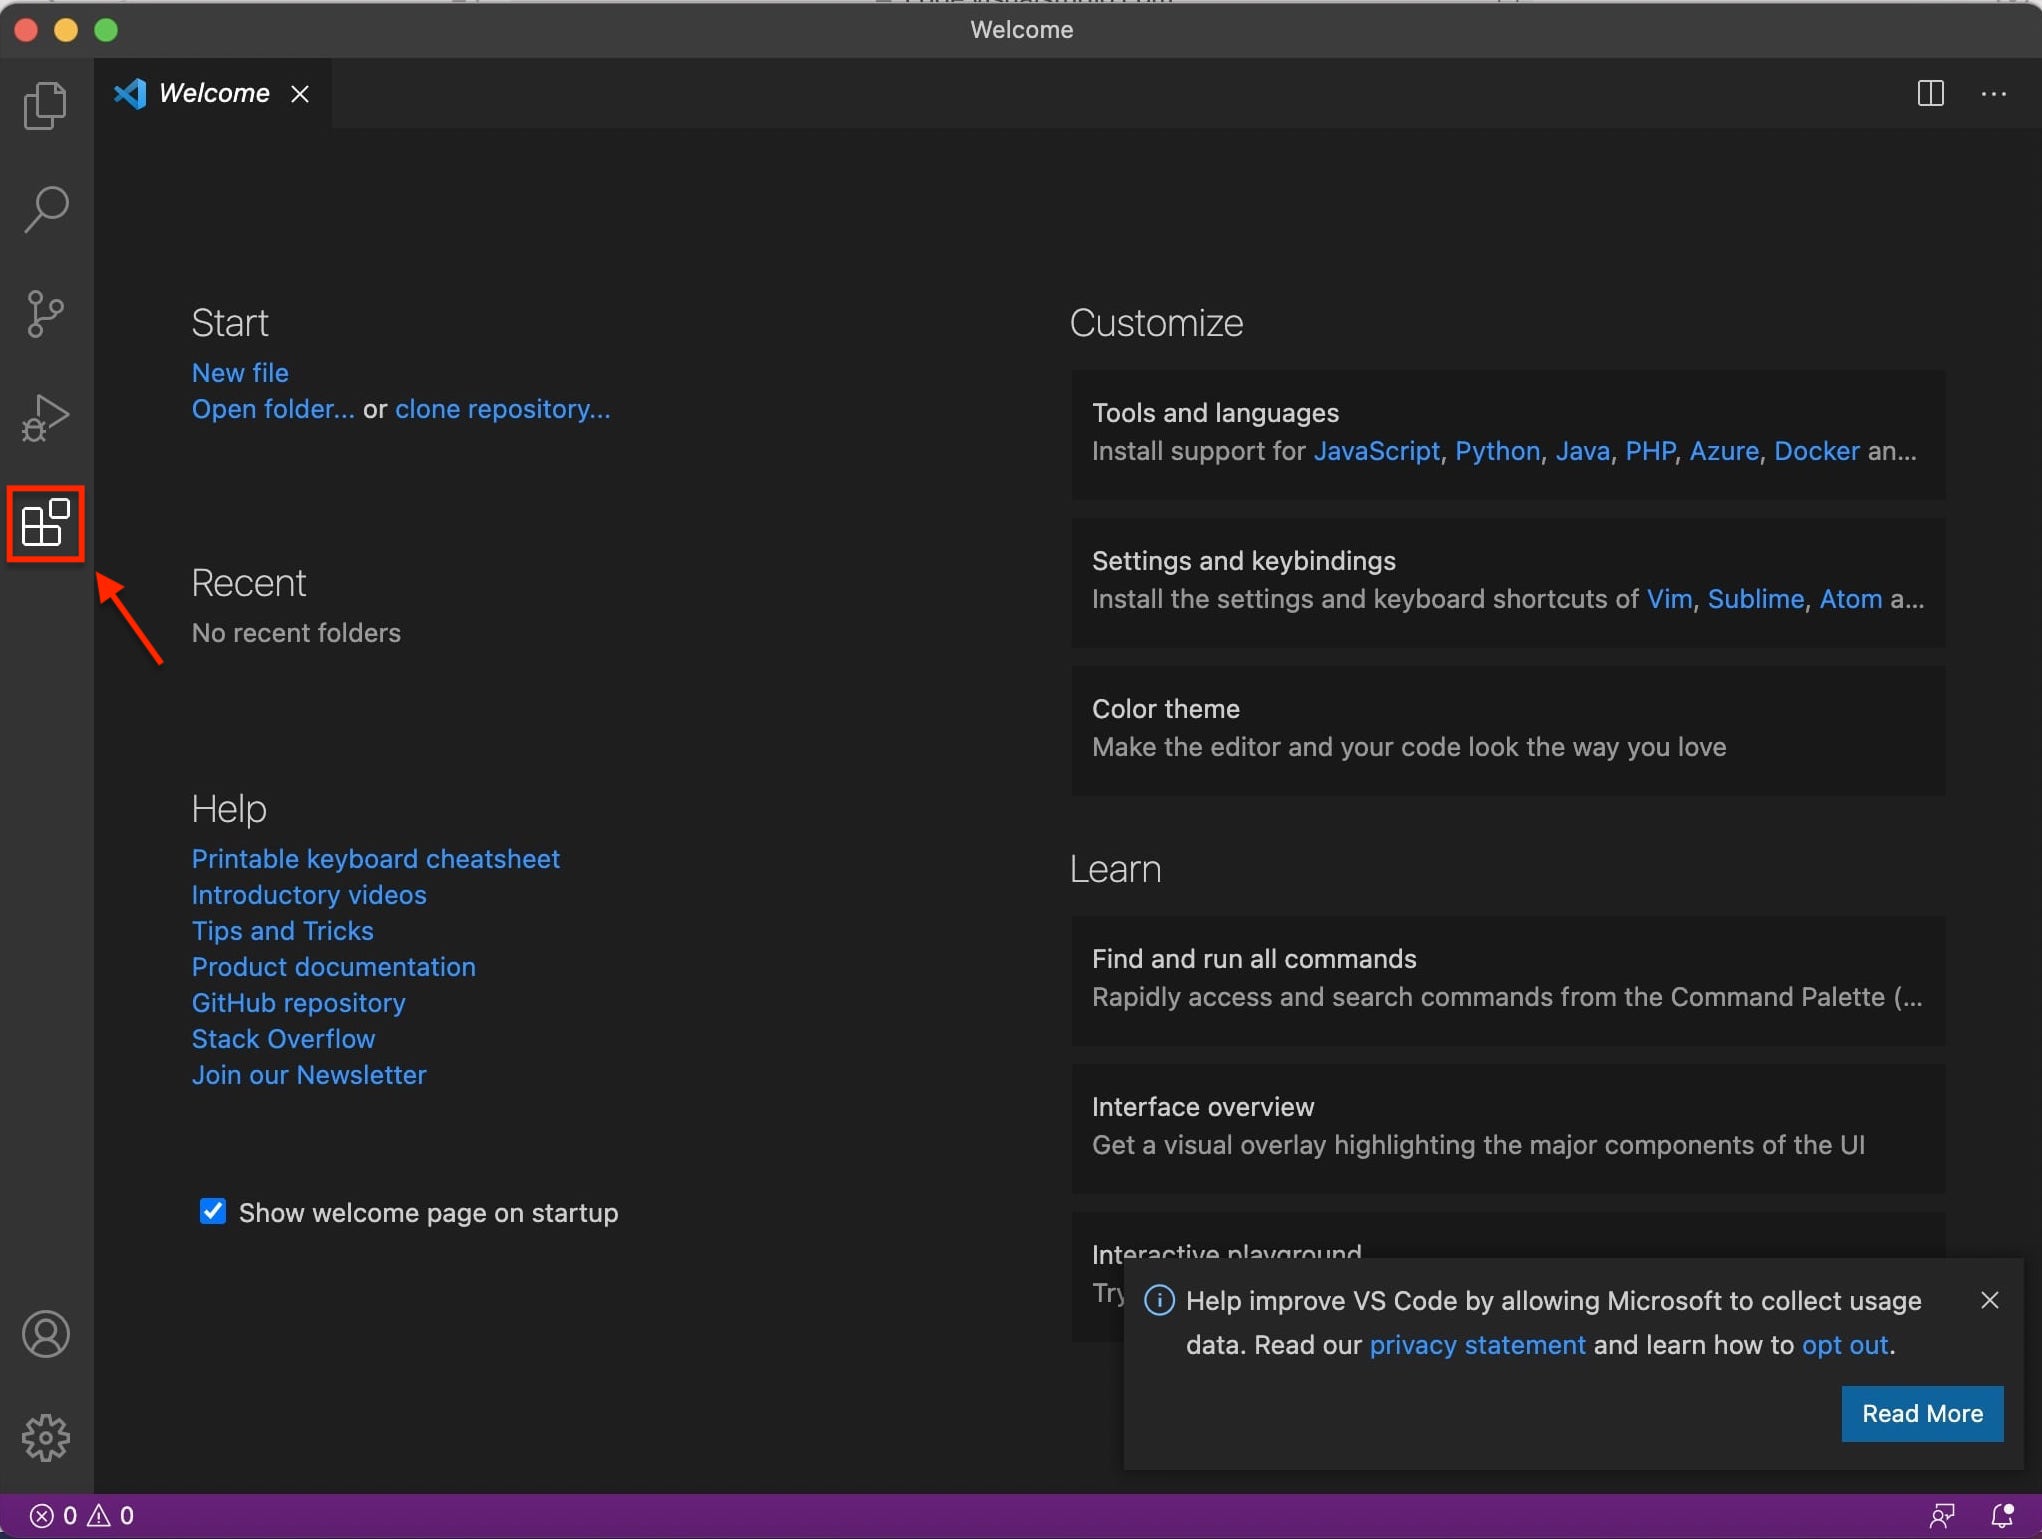This screenshot has width=2042, height=1539.
Task: Click the feedback icon in status bar
Action: 1942,1516
